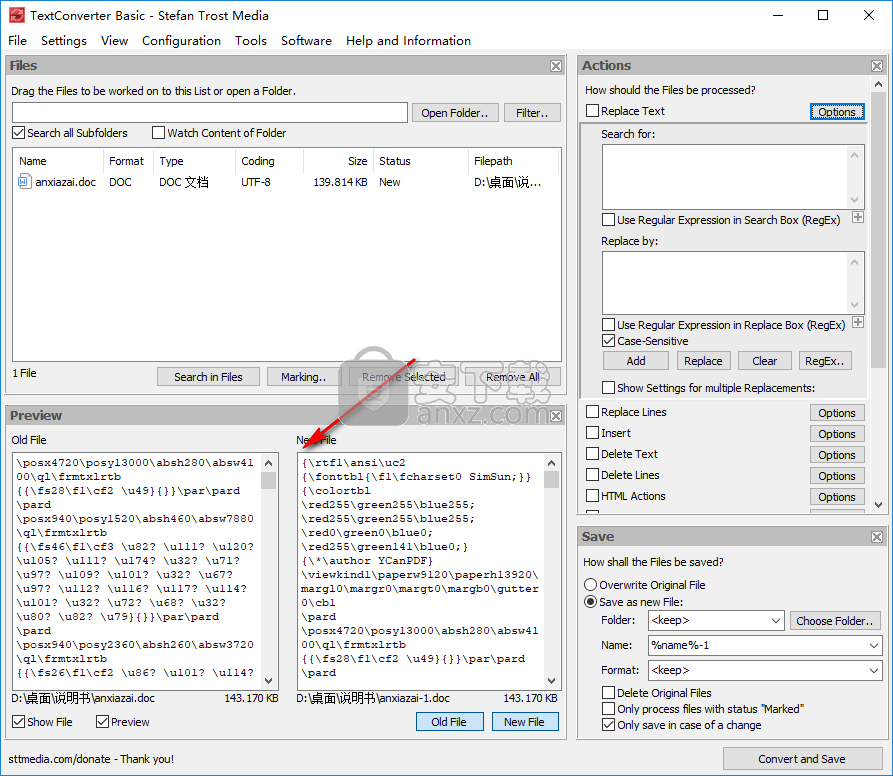
Task: Open Help and Information menu
Action: tap(408, 40)
